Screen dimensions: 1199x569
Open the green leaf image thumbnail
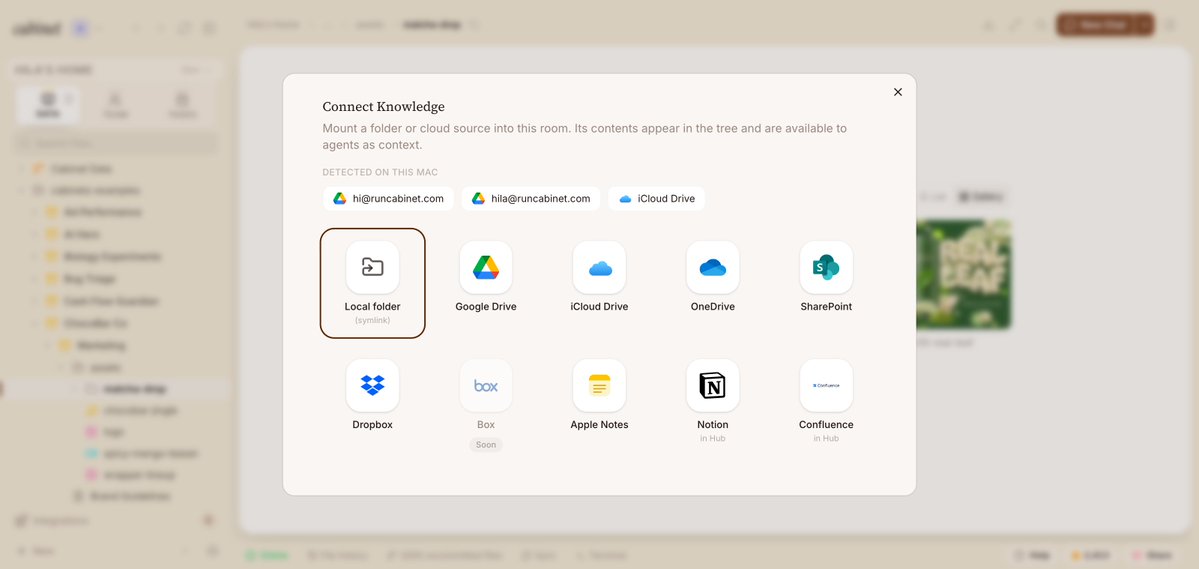click(963, 275)
